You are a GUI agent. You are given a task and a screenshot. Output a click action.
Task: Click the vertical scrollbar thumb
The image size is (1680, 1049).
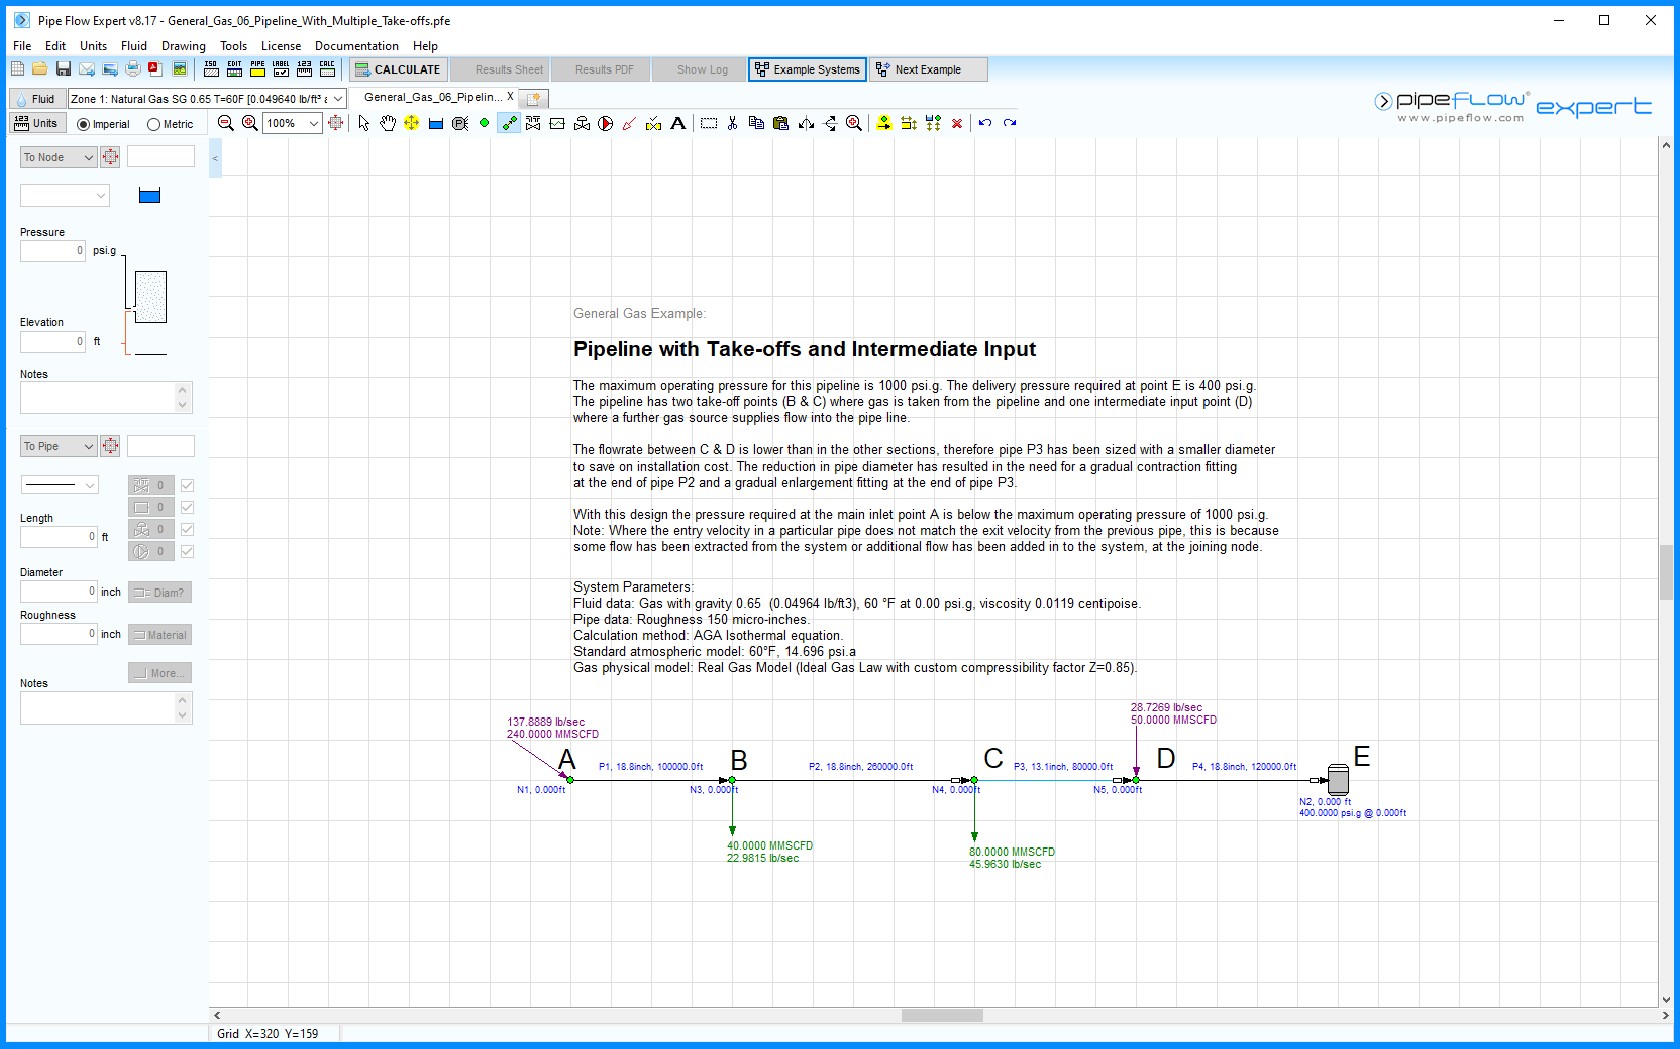pyautogui.click(x=1666, y=573)
